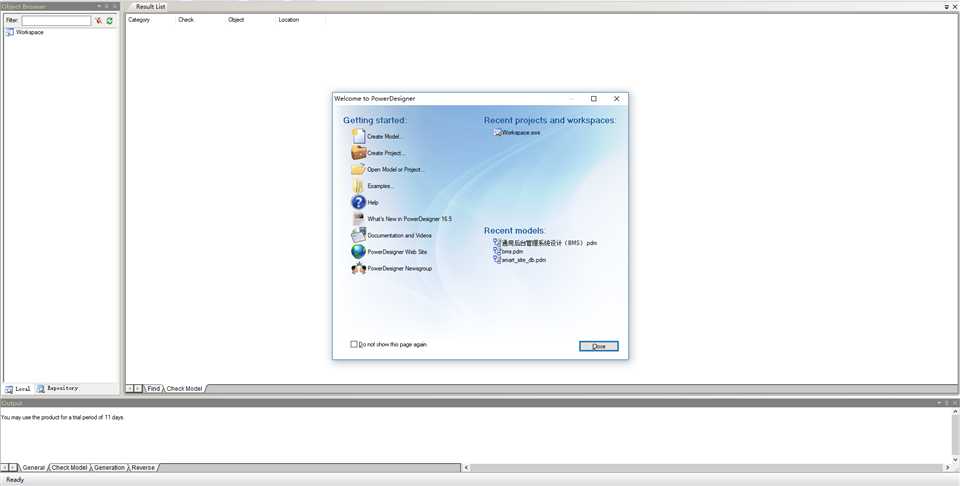Click Output vertical scrollbar down arrow
960x486 pixels.
coord(955,459)
